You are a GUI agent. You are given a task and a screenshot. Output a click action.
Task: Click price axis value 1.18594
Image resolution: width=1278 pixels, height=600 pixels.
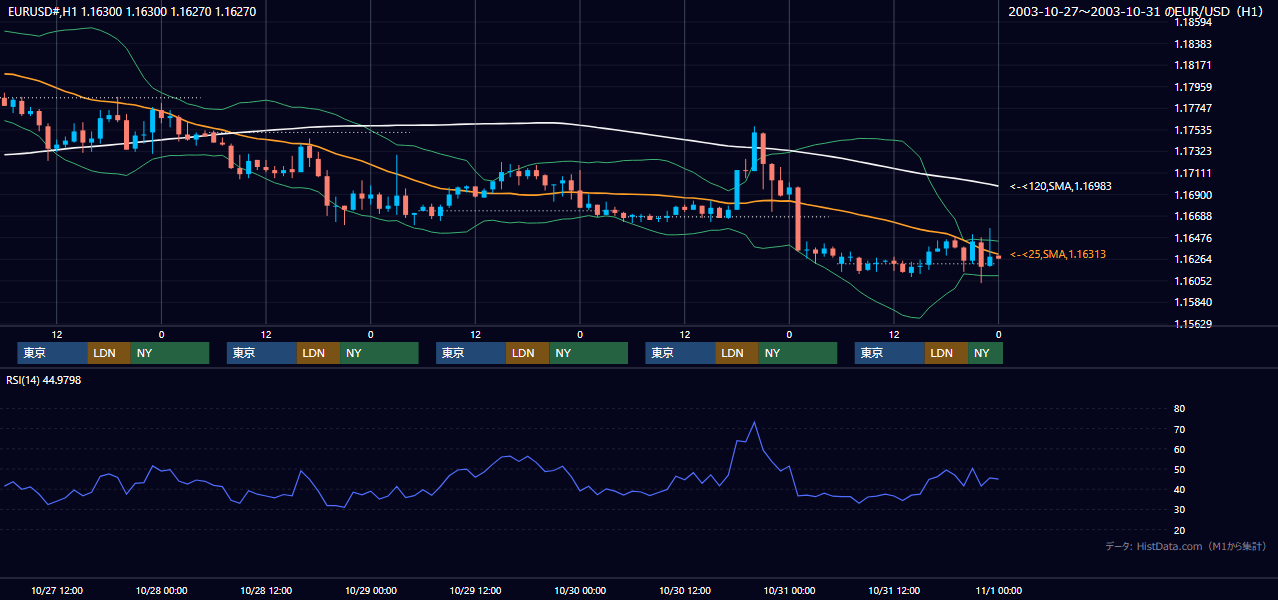(x=1192, y=23)
